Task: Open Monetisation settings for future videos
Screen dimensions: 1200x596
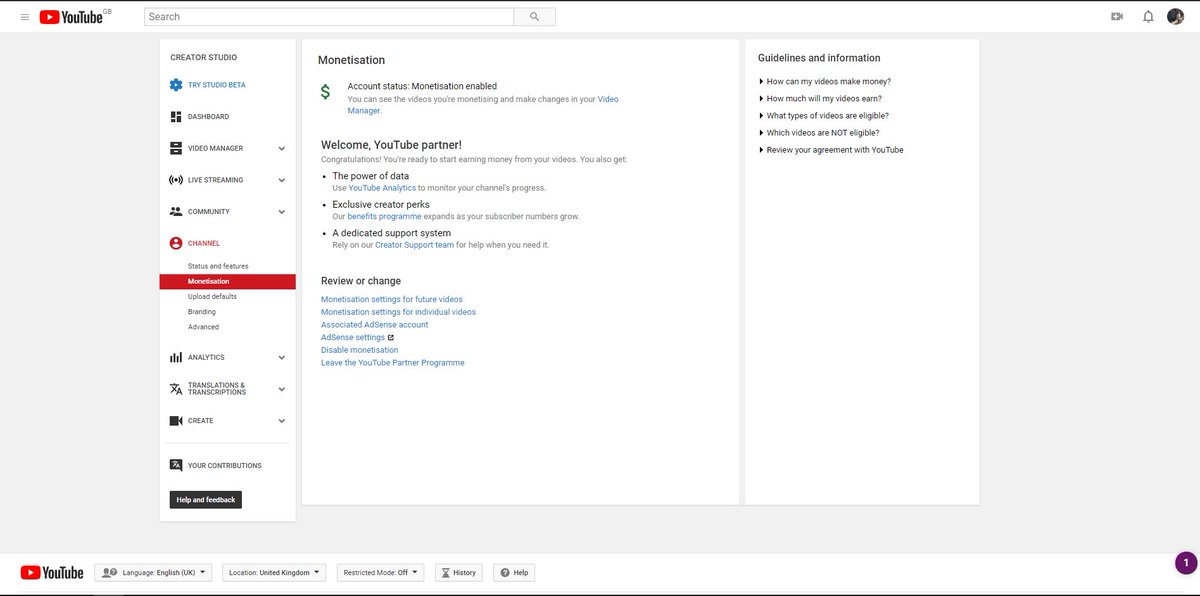Action: pyautogui.click(x=392, y=300)
